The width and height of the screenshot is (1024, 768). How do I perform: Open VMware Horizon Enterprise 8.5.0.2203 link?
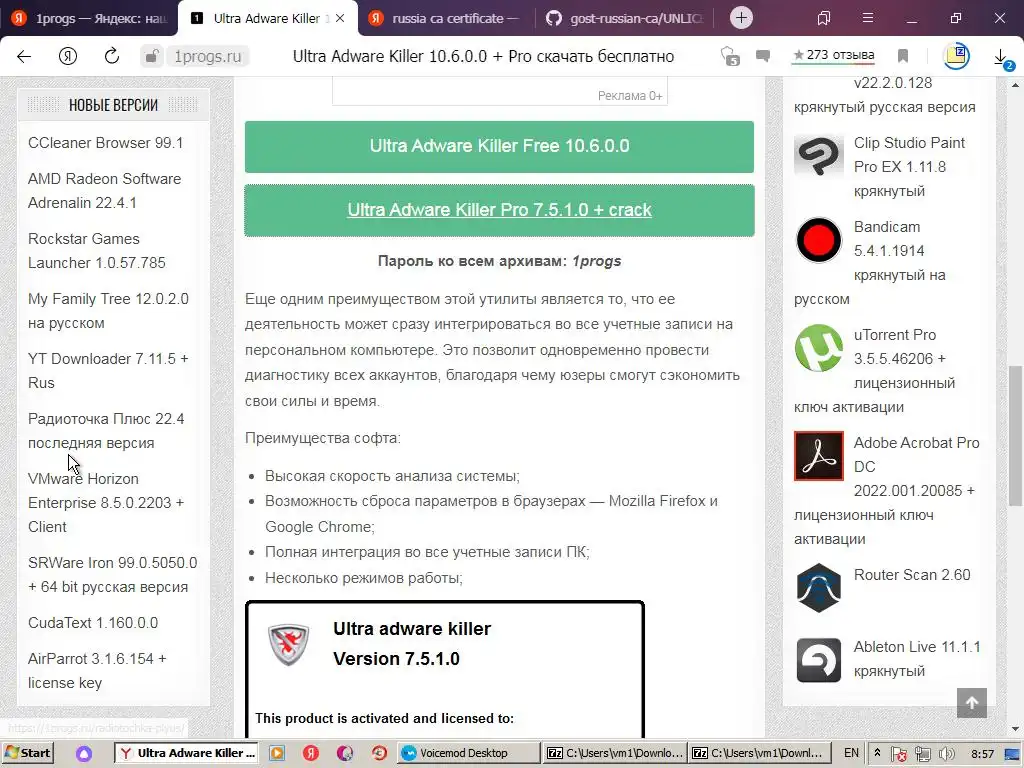pos(106,503)
